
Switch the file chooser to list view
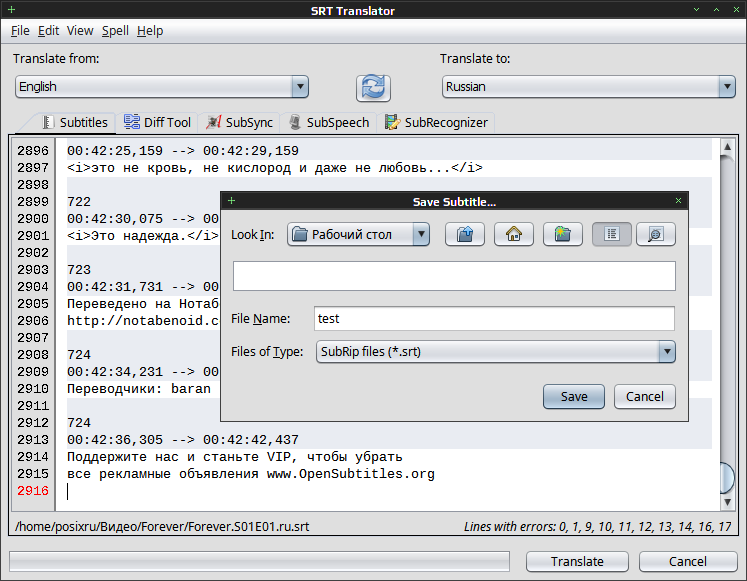(x=612, y=234)
